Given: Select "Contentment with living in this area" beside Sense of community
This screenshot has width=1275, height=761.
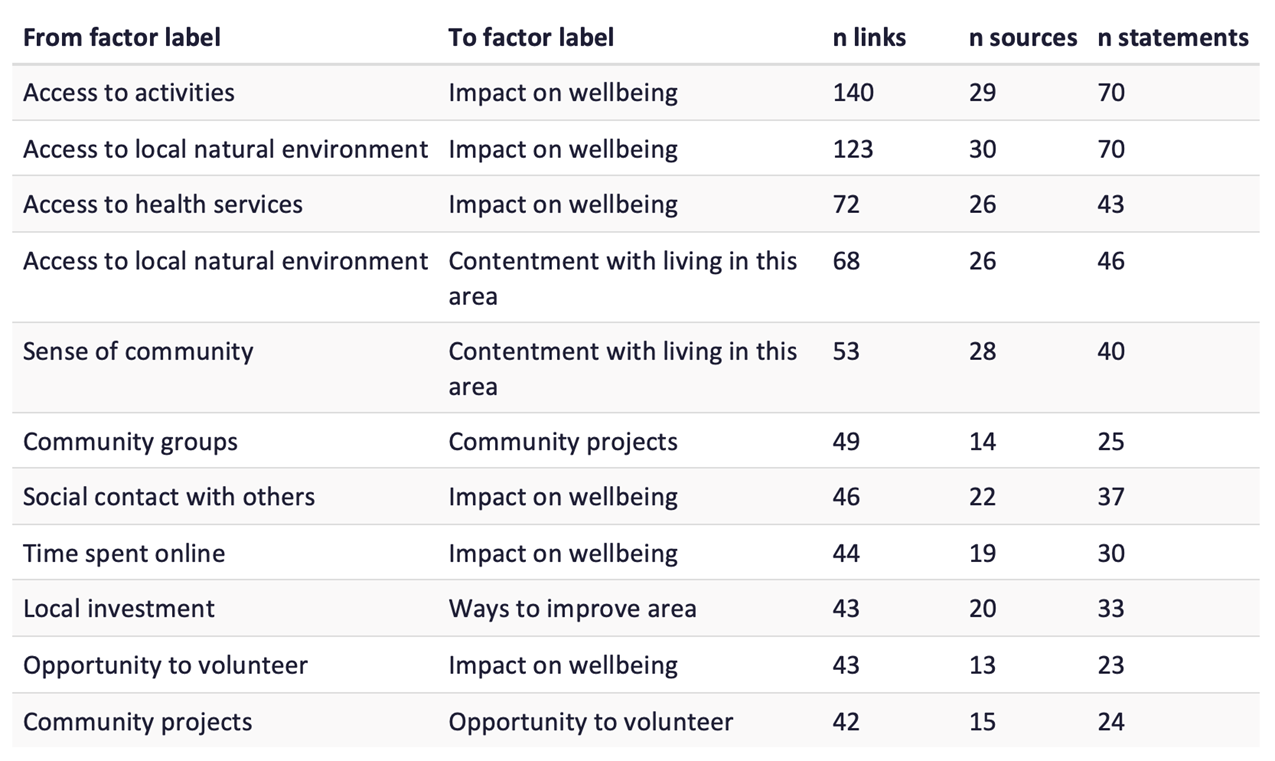Looking at the screenshot, I should coord(622,368).
